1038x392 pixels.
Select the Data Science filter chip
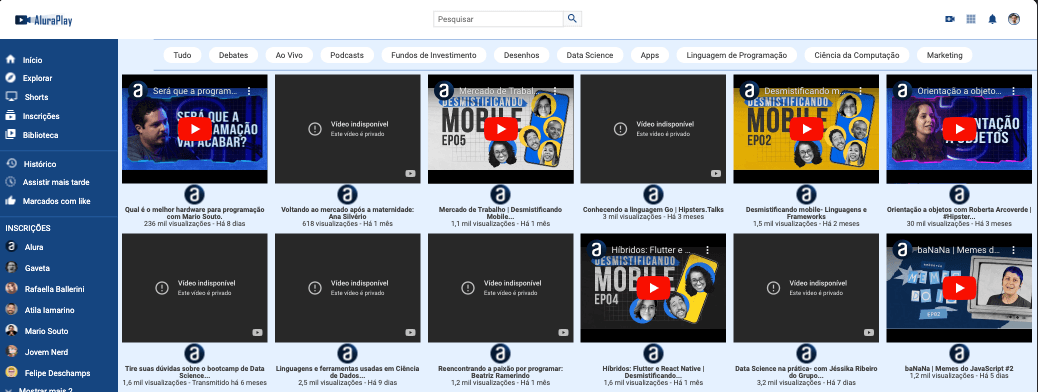point(590,55)
